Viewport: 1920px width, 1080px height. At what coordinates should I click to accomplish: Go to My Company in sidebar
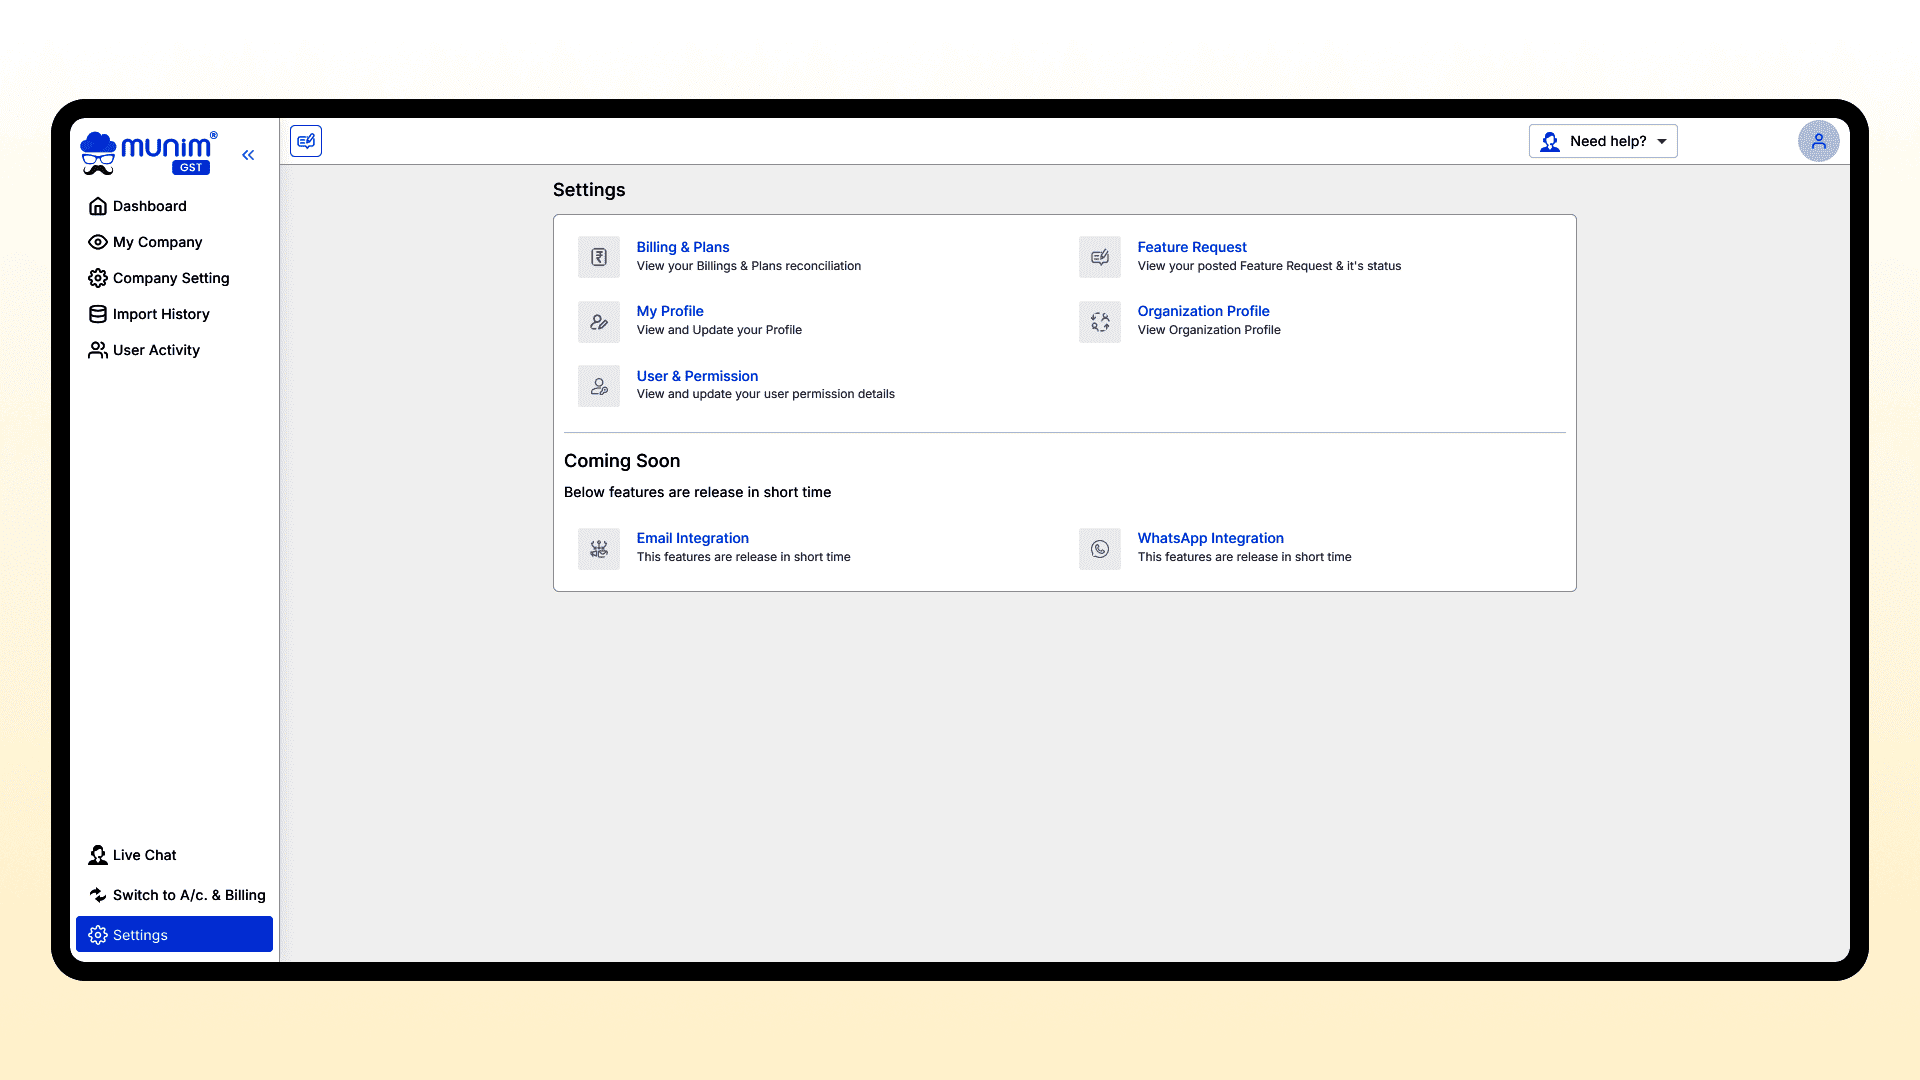click(x=157, y=242)
